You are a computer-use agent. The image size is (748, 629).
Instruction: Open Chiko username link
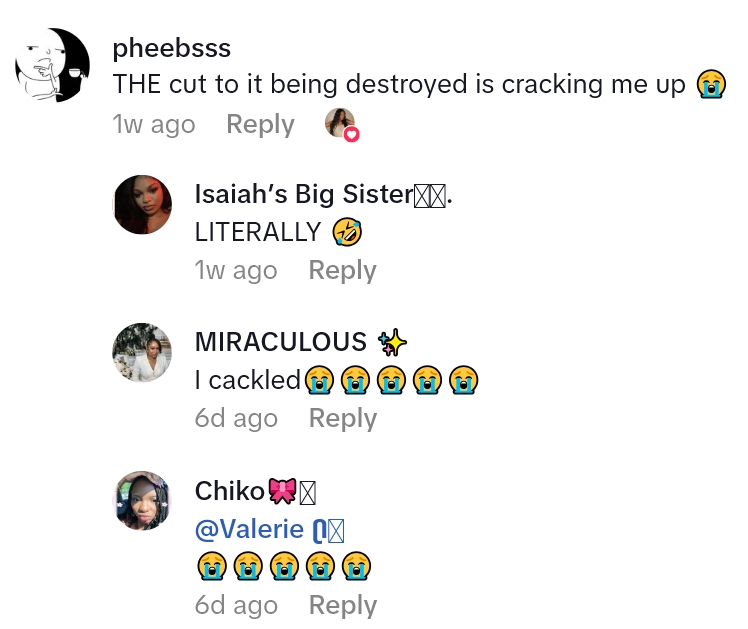tap(230, 491)
